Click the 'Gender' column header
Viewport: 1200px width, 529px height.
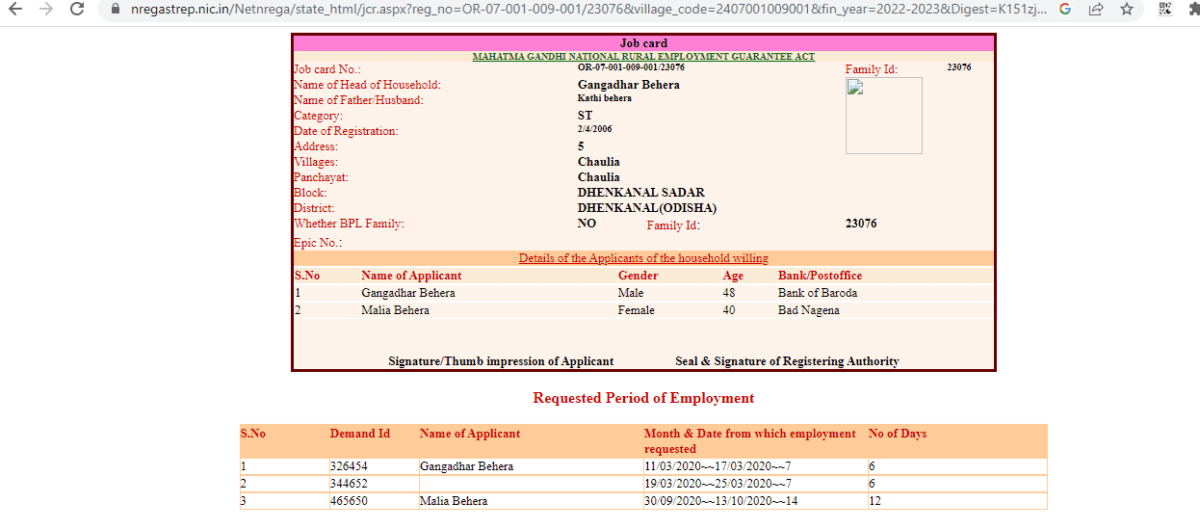tap(638, 276)
